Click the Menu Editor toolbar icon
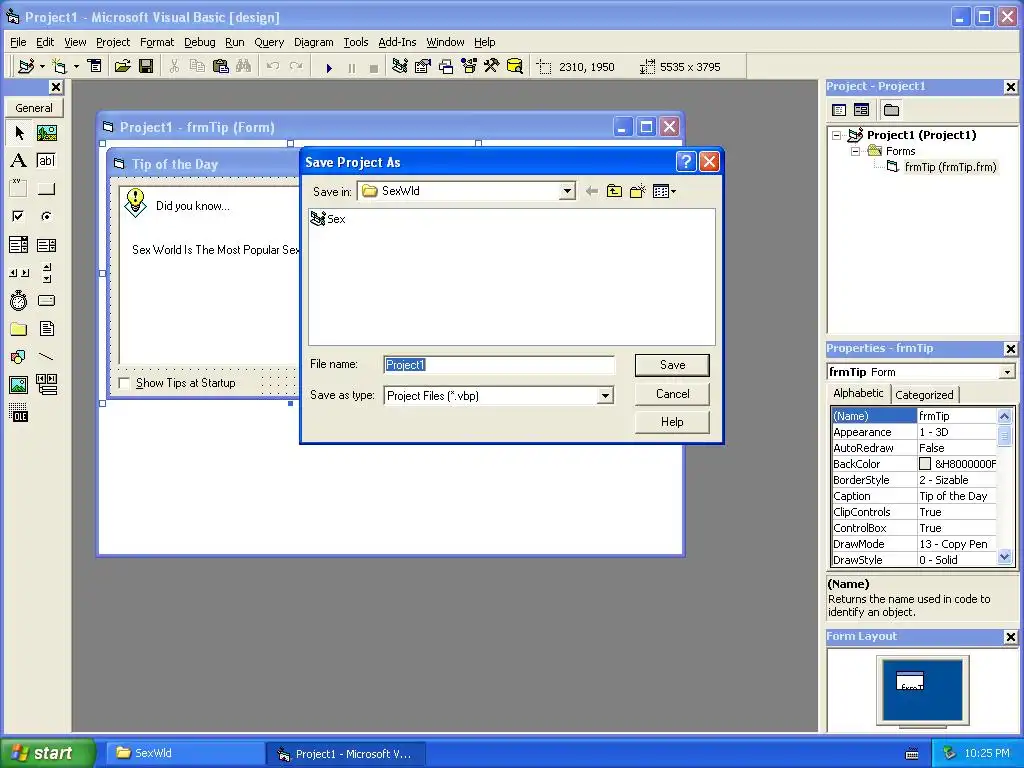This screenshot has width=1024, height=768. pyautogui.click(x=95, y=67)
